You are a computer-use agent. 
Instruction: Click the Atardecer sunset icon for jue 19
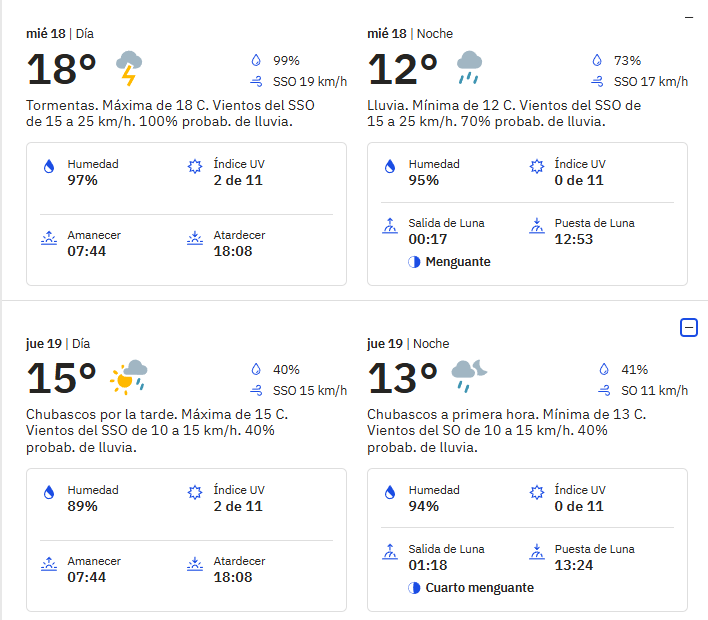tap(195, 564)
